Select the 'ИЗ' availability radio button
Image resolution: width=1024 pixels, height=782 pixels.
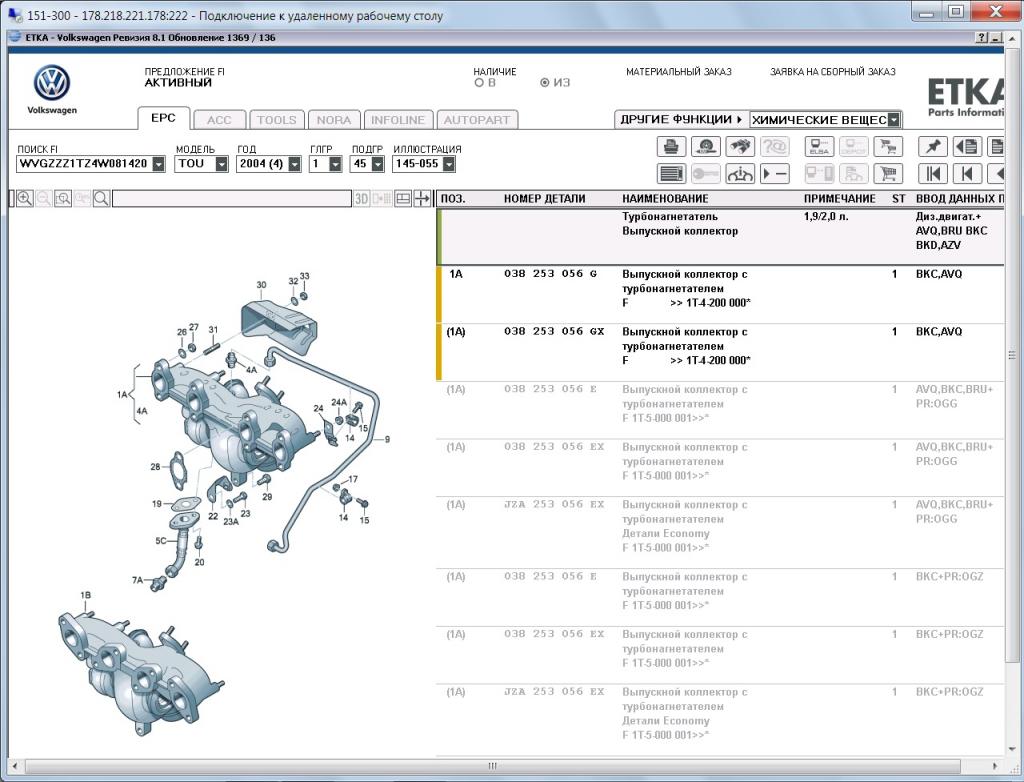point(545,83)
